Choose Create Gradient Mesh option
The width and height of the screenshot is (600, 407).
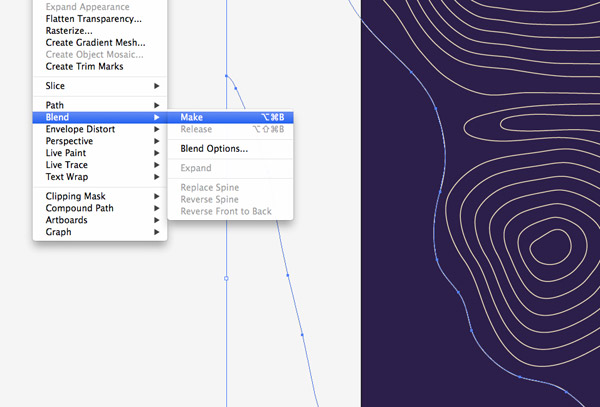[95, 43]
